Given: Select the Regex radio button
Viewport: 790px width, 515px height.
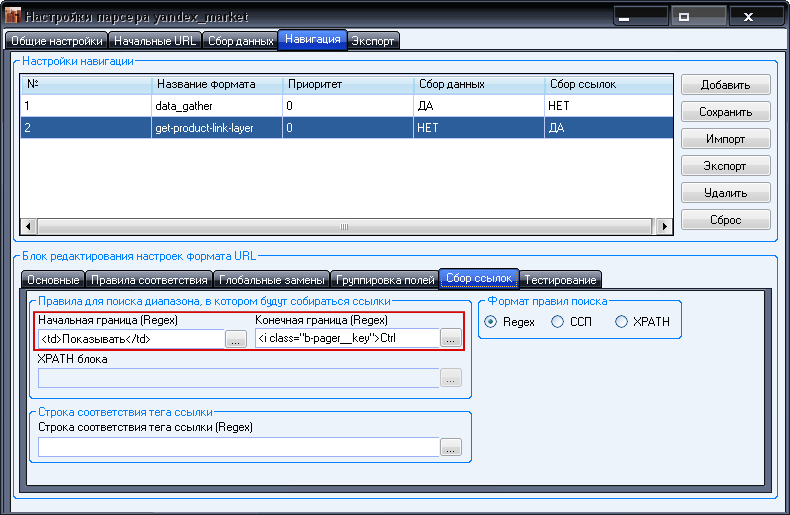Looking at the screenshot, I should click(491, 322).
